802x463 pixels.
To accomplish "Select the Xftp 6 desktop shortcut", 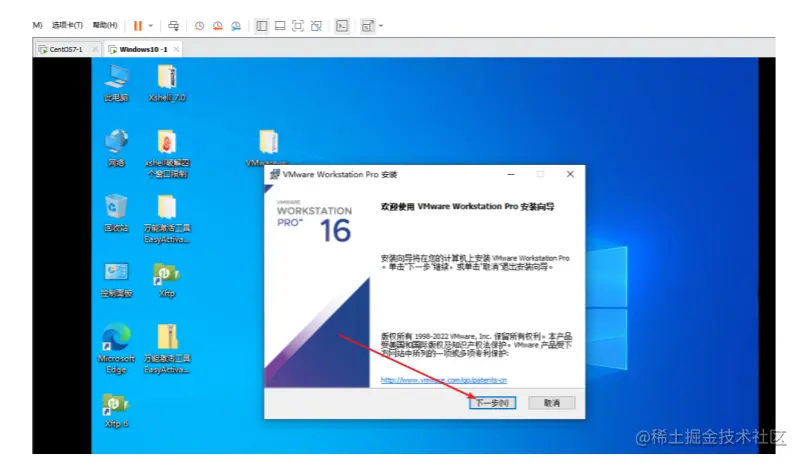I will [116, 411].
